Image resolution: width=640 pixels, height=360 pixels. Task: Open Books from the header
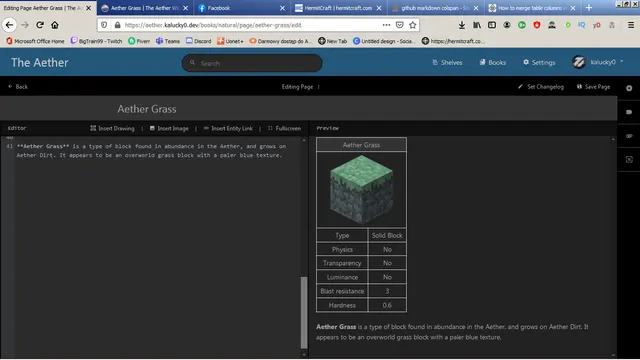click(x=493, y=62)
